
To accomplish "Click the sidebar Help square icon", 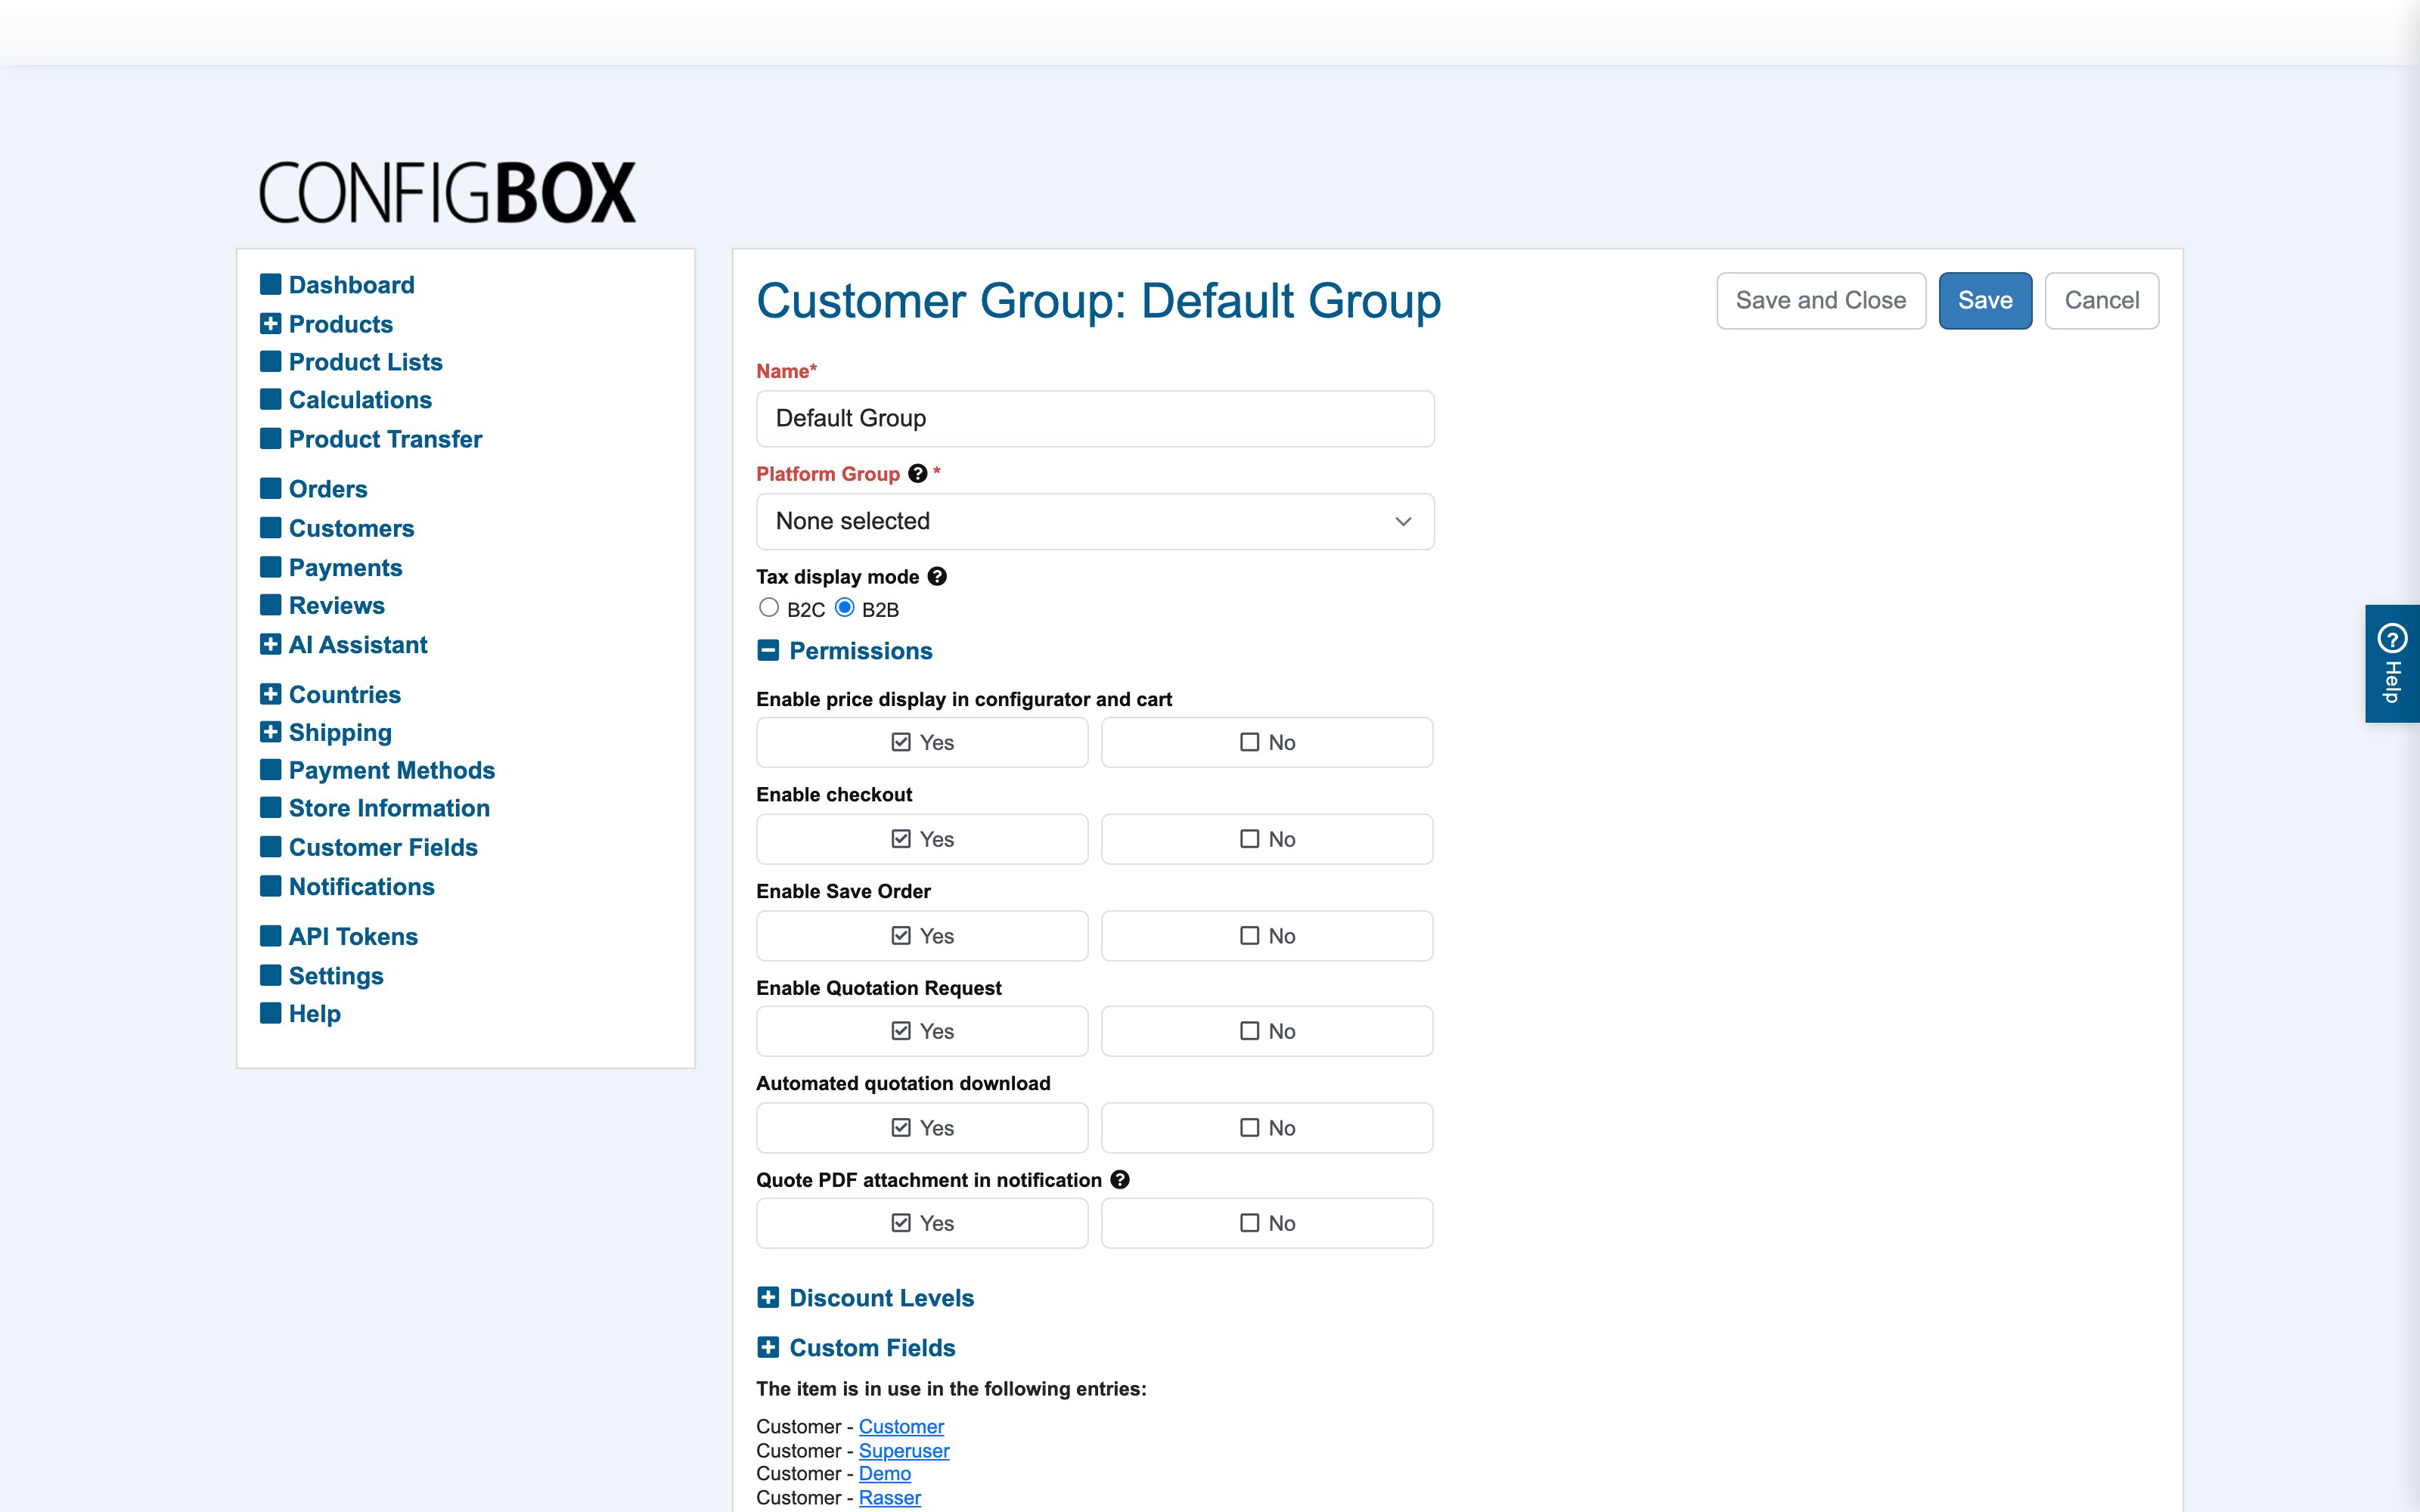I will pyautogui.click(x=270, y=1013).
